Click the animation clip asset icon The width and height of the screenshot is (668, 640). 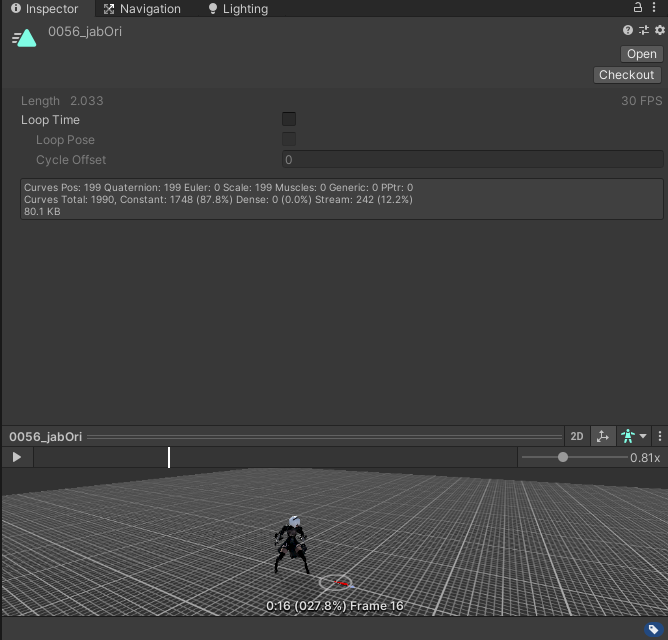point(24,38)
